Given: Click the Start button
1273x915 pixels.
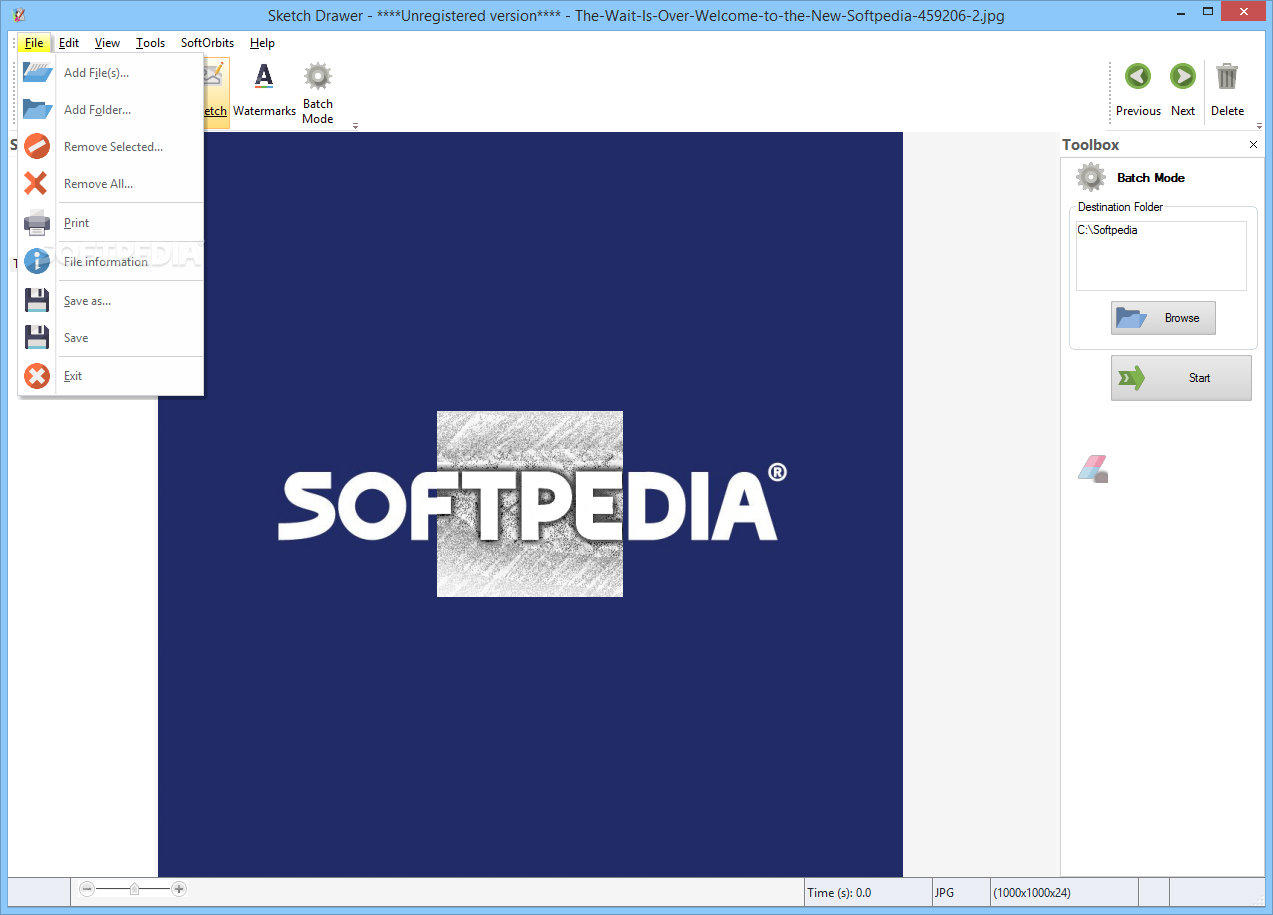Looking at the screenshot, I should tap(1181, 378).
